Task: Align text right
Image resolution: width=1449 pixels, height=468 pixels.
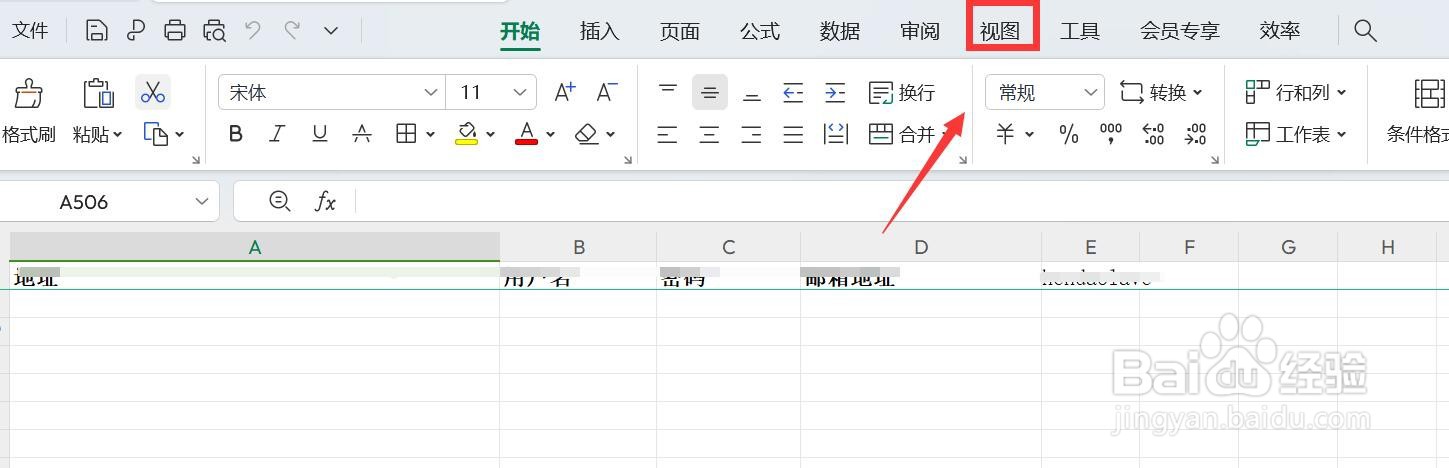Action: click(x=752, y=134)
